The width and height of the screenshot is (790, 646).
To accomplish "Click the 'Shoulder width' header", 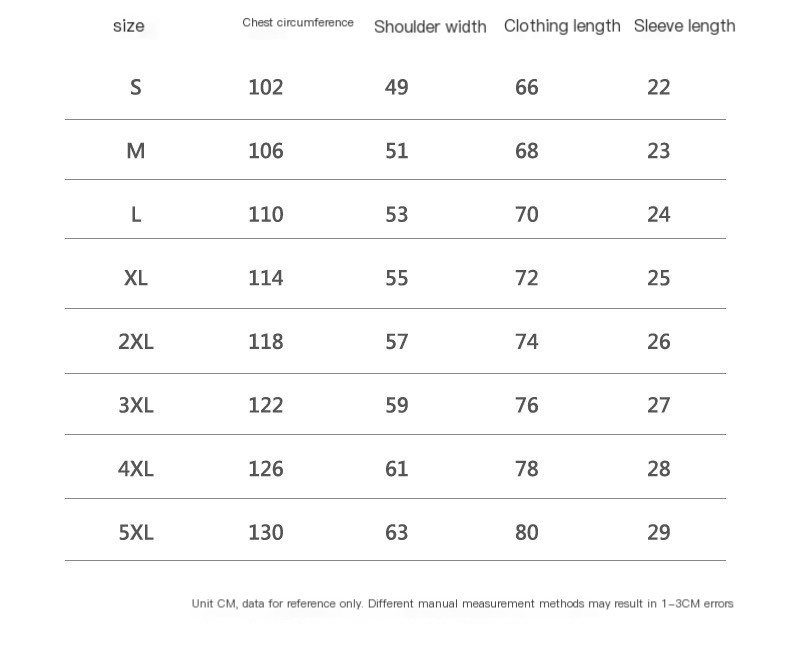I will coord(430,26).
